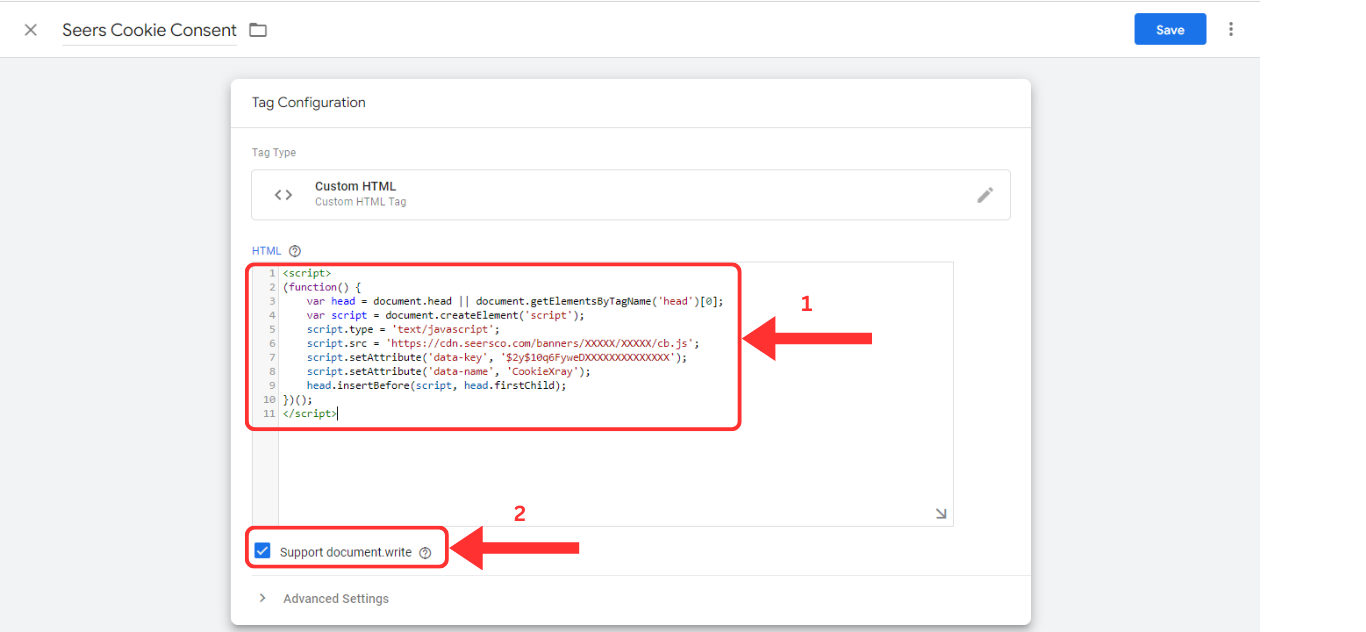Click the help icon beside Support document.write

425,552
